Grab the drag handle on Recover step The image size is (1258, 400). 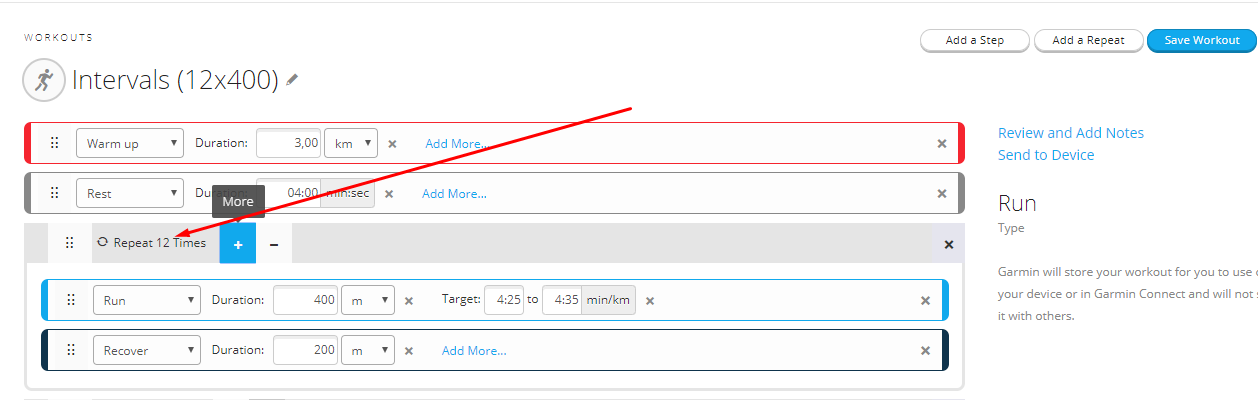click(x=71, y=350)
